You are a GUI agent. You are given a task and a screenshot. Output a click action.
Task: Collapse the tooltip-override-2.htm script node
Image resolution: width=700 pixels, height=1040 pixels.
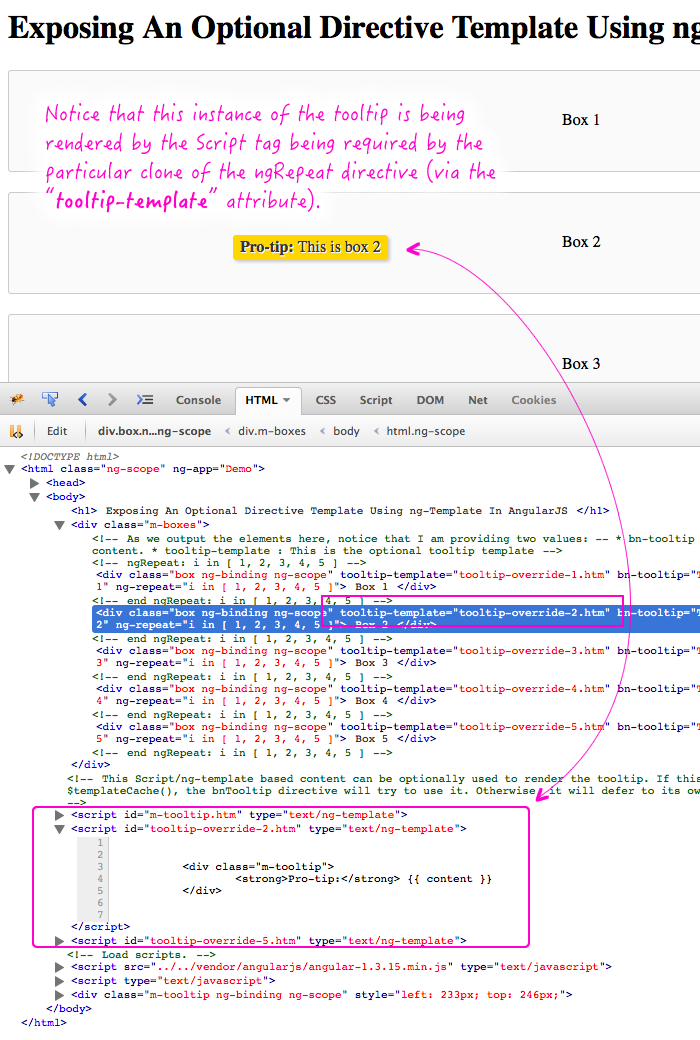(x=60, y=829)
